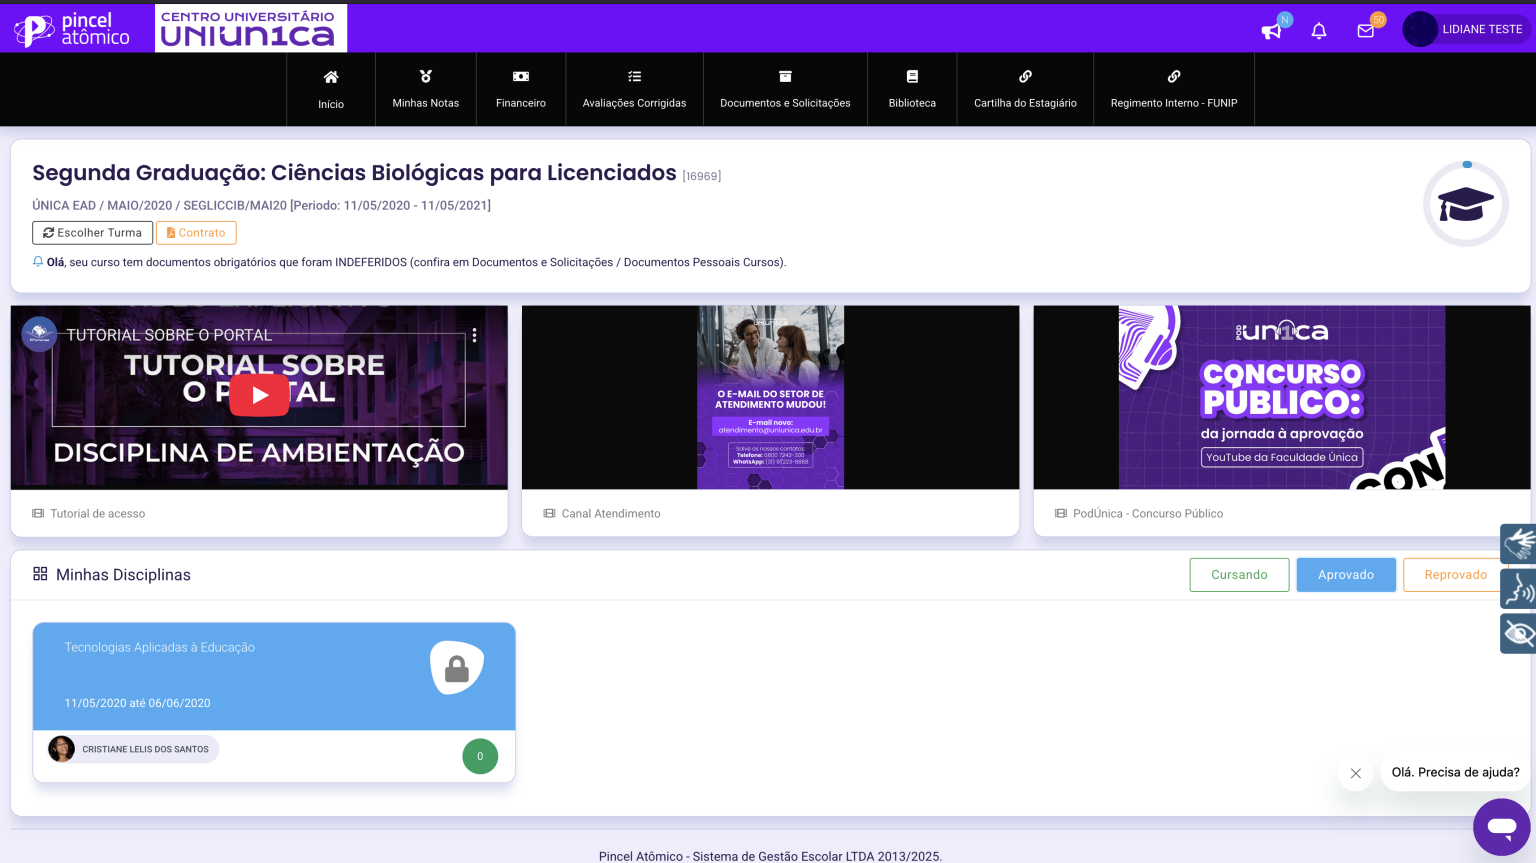The width and height of the screenshot is (1536, 863).
Task: Check messages using the envelope icon with 50 badge
Action: pyautogui.click(x=1366, y=31)
